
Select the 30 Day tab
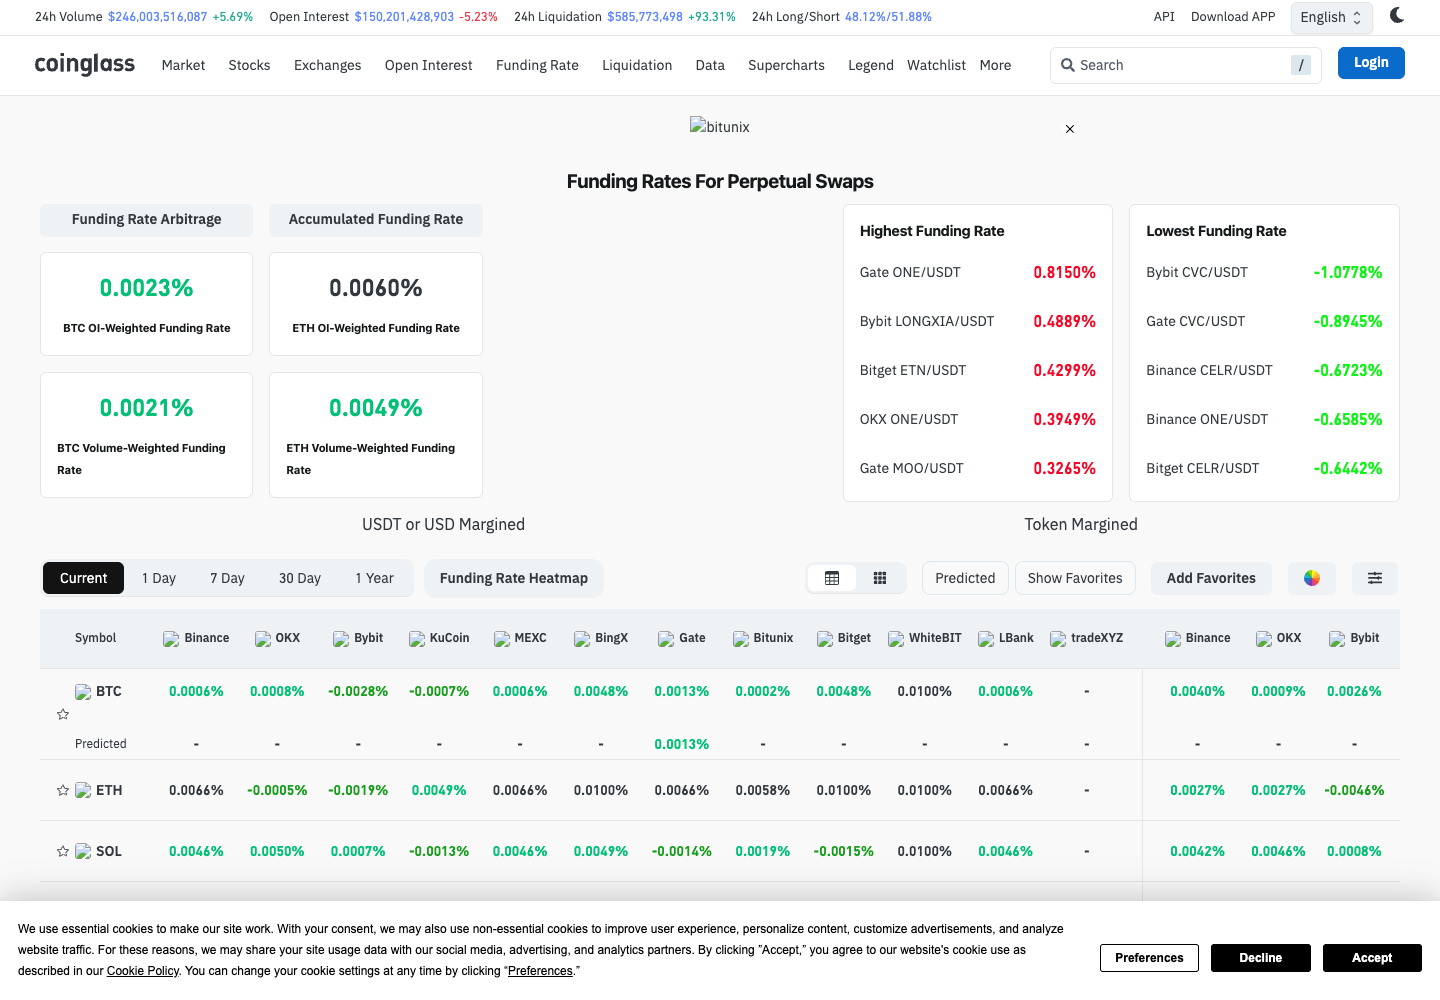(x=300, y=578)
